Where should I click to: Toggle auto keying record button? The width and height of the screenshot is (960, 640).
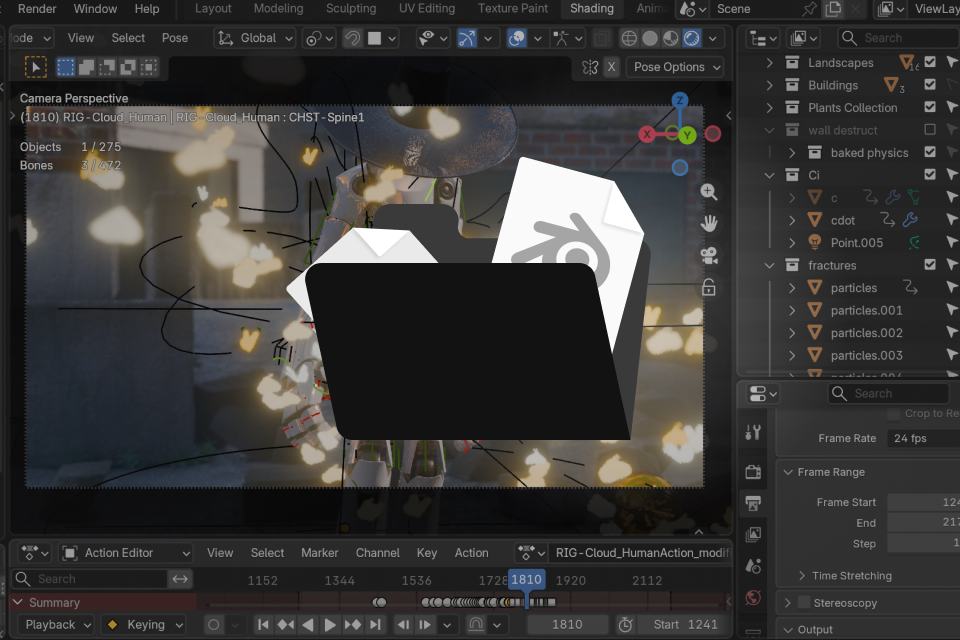point(214,625)
